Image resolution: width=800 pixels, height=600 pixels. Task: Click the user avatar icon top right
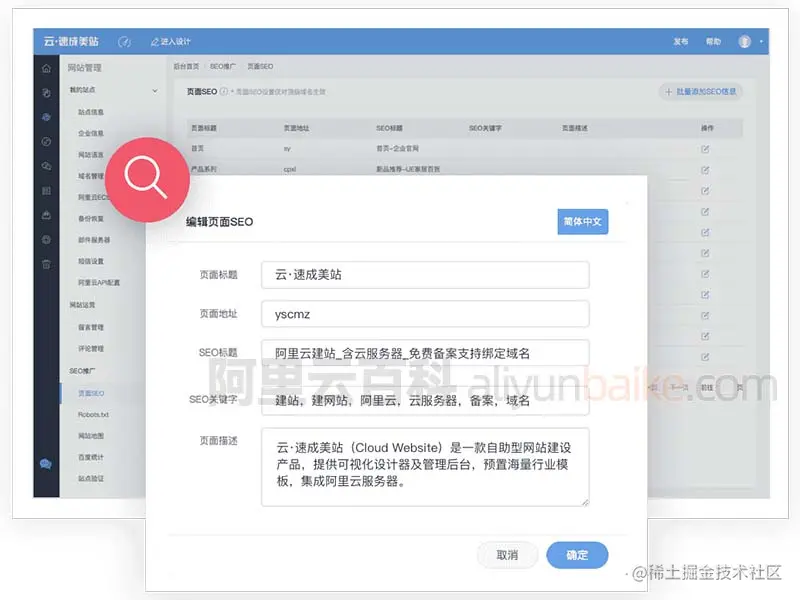[x=743, y=41]
